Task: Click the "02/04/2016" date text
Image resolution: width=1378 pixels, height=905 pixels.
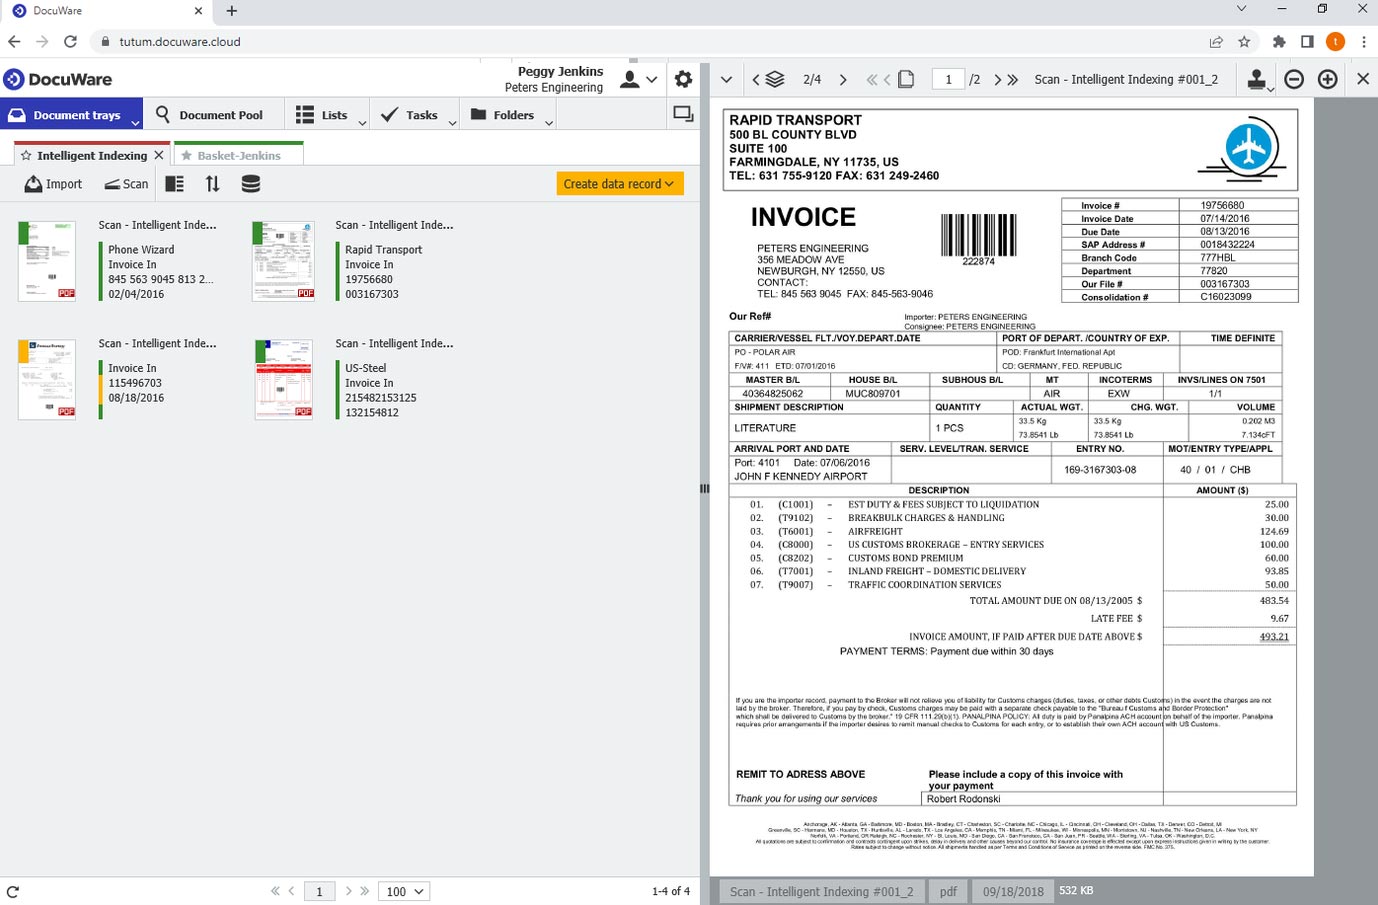Action: pyautogui.click(x=136, y=294)
